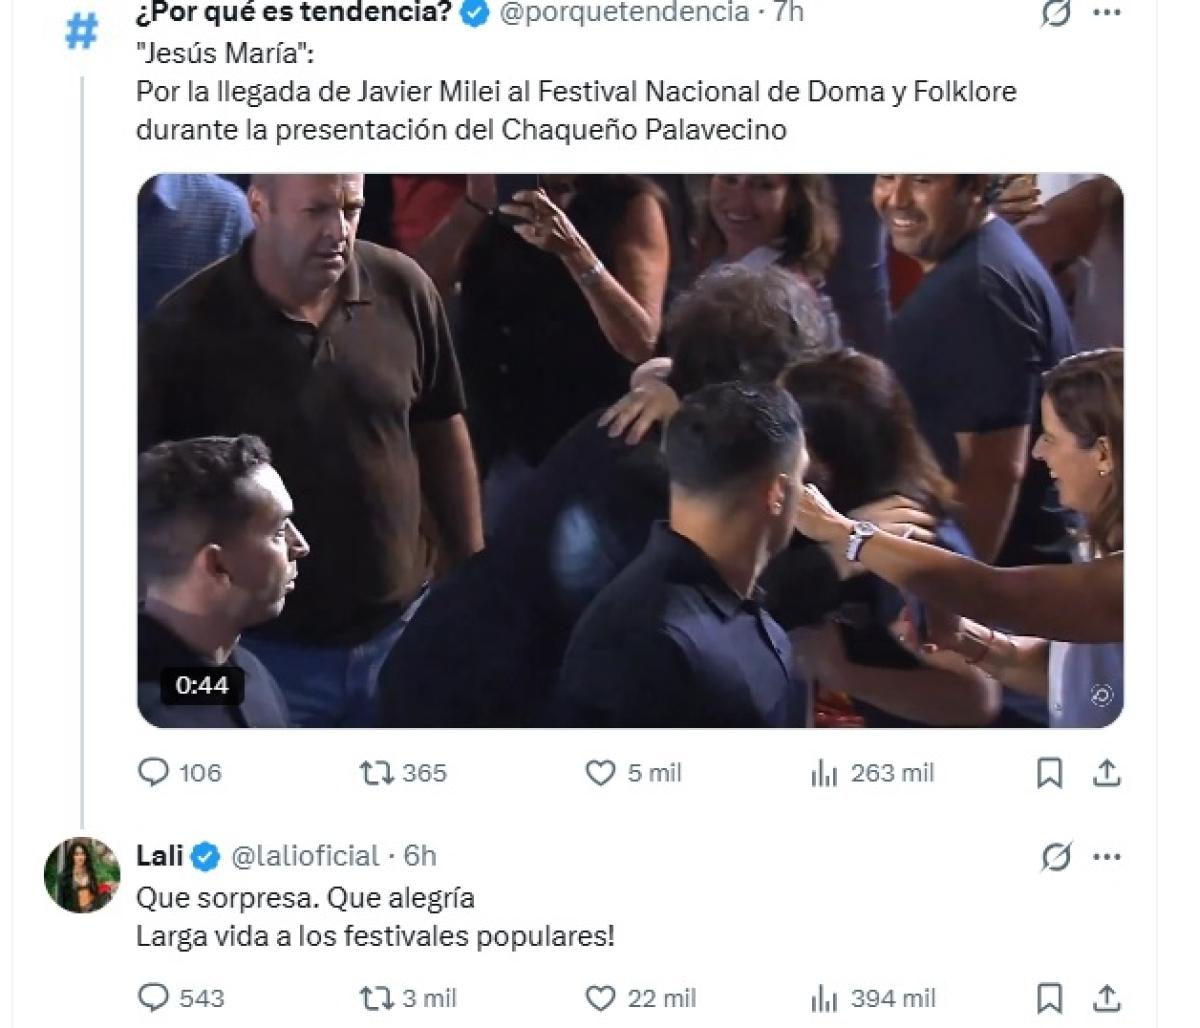Viewport: 1200px width, 1028px height.
Task: Play the Jesús María festival video
Action: 630,450
